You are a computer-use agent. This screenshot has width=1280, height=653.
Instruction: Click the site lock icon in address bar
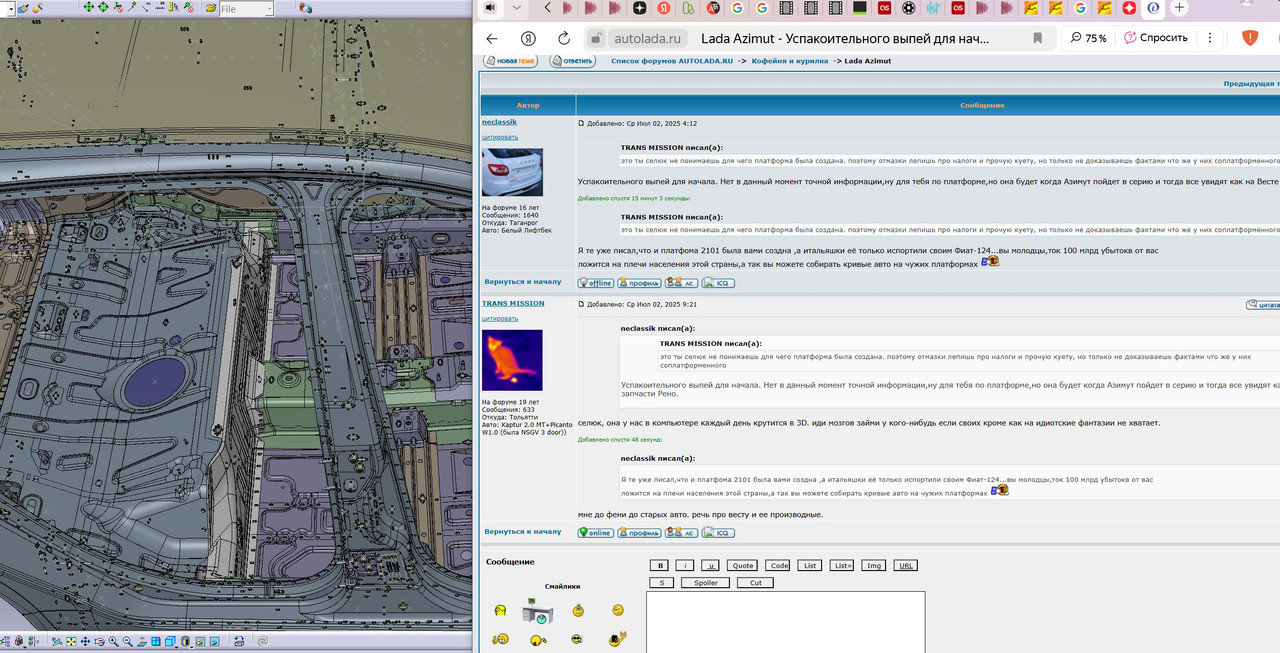coord(596,38)
